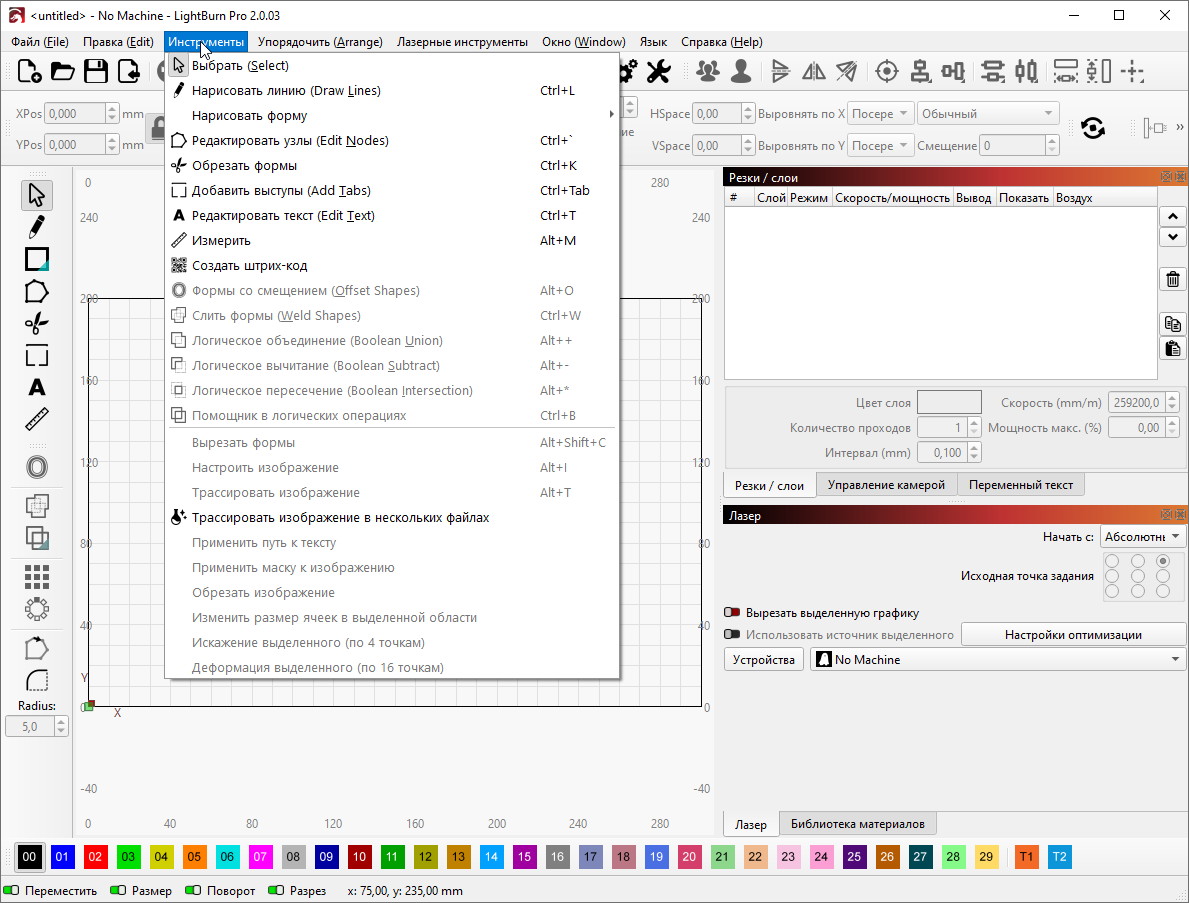The width and height of the screenshot is (1189, 903).
Task: Click HSpace spinner arrows
Action: click(748, 114)
